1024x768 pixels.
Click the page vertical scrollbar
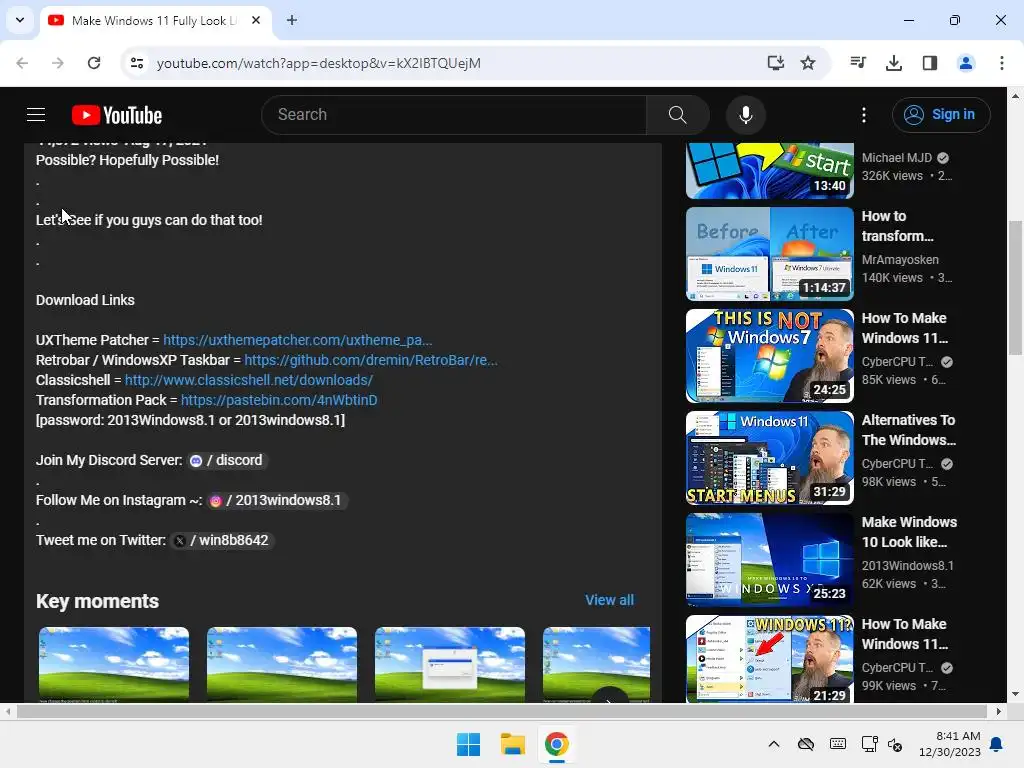[1015, 288]
